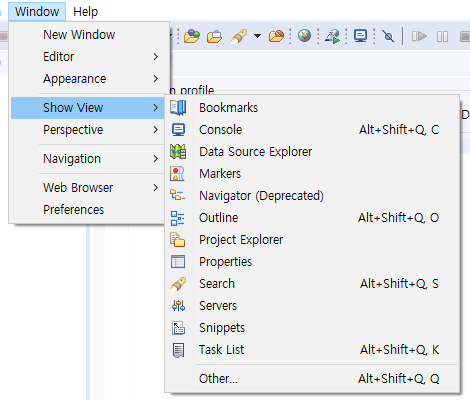Click the Data Source Explorer icon
Screen dimensions: 470x400
(178, 152)
